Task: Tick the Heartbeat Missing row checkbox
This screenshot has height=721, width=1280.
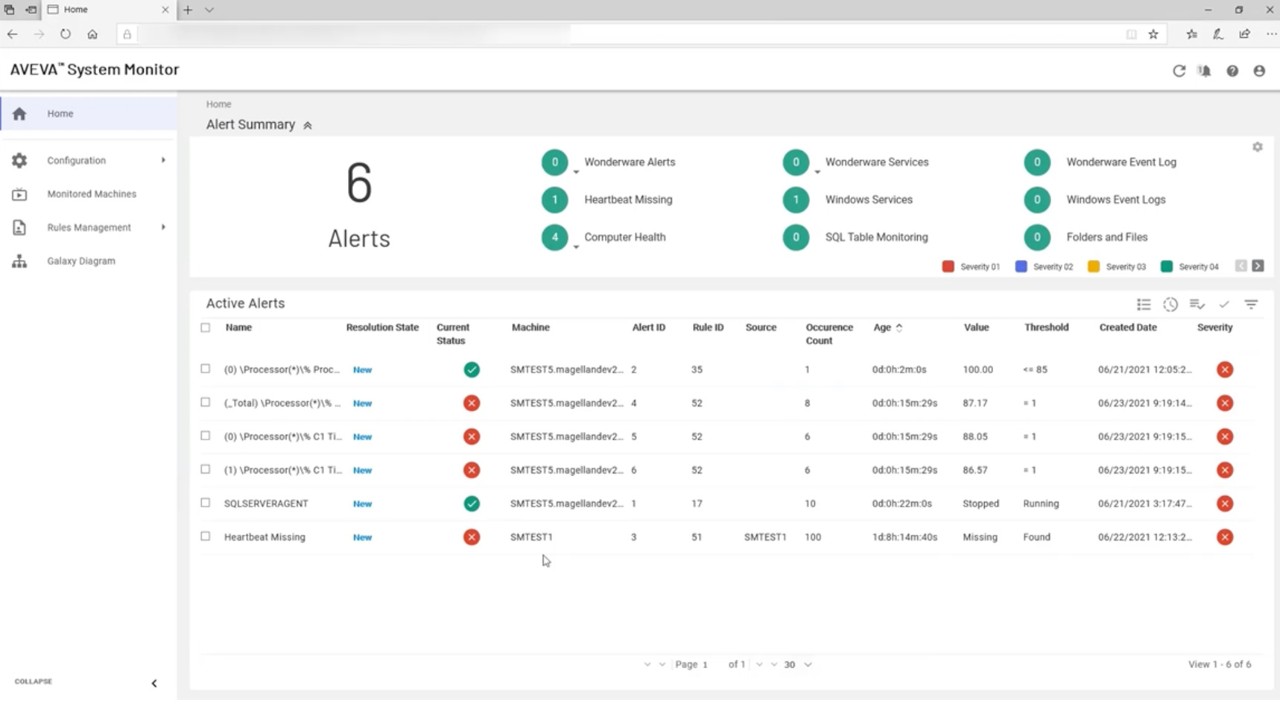Action: coord(206,536)
